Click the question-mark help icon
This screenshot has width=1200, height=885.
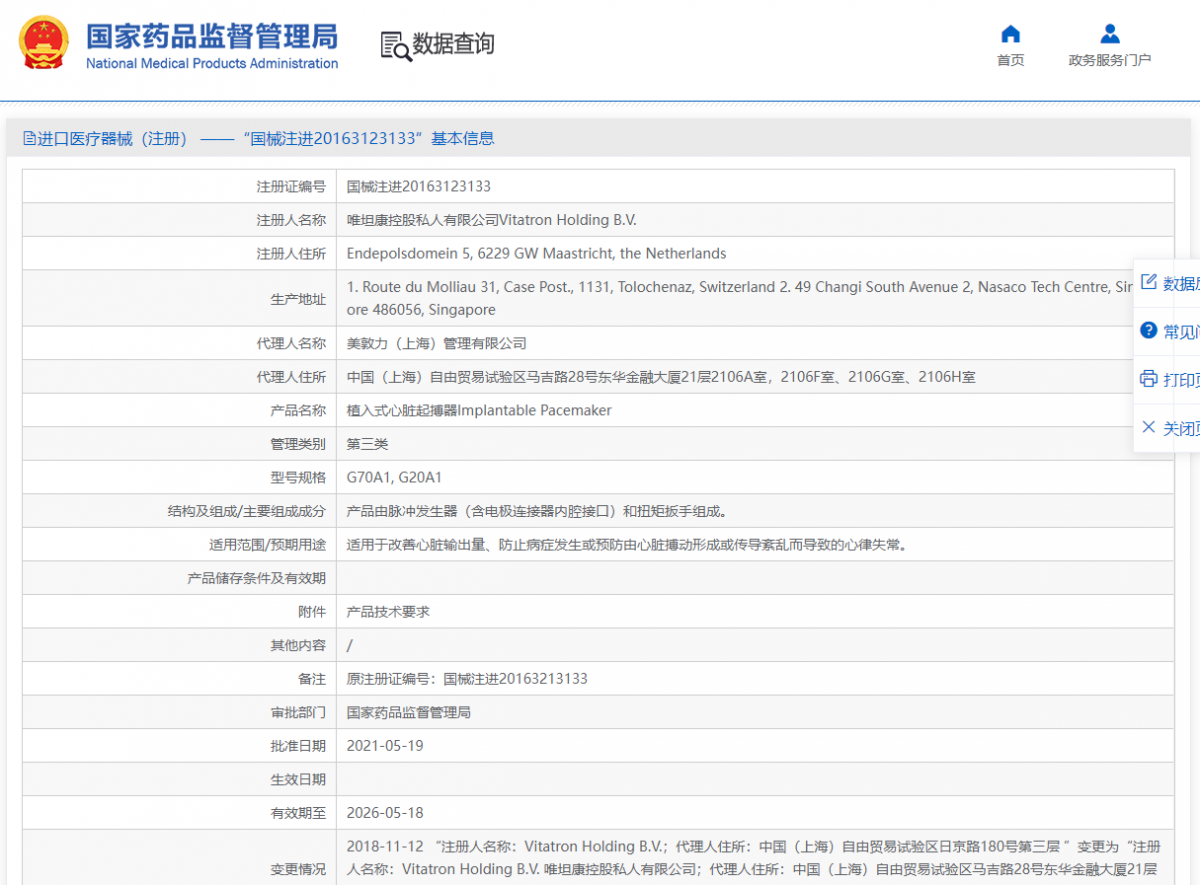click(x=1149, y=330)
